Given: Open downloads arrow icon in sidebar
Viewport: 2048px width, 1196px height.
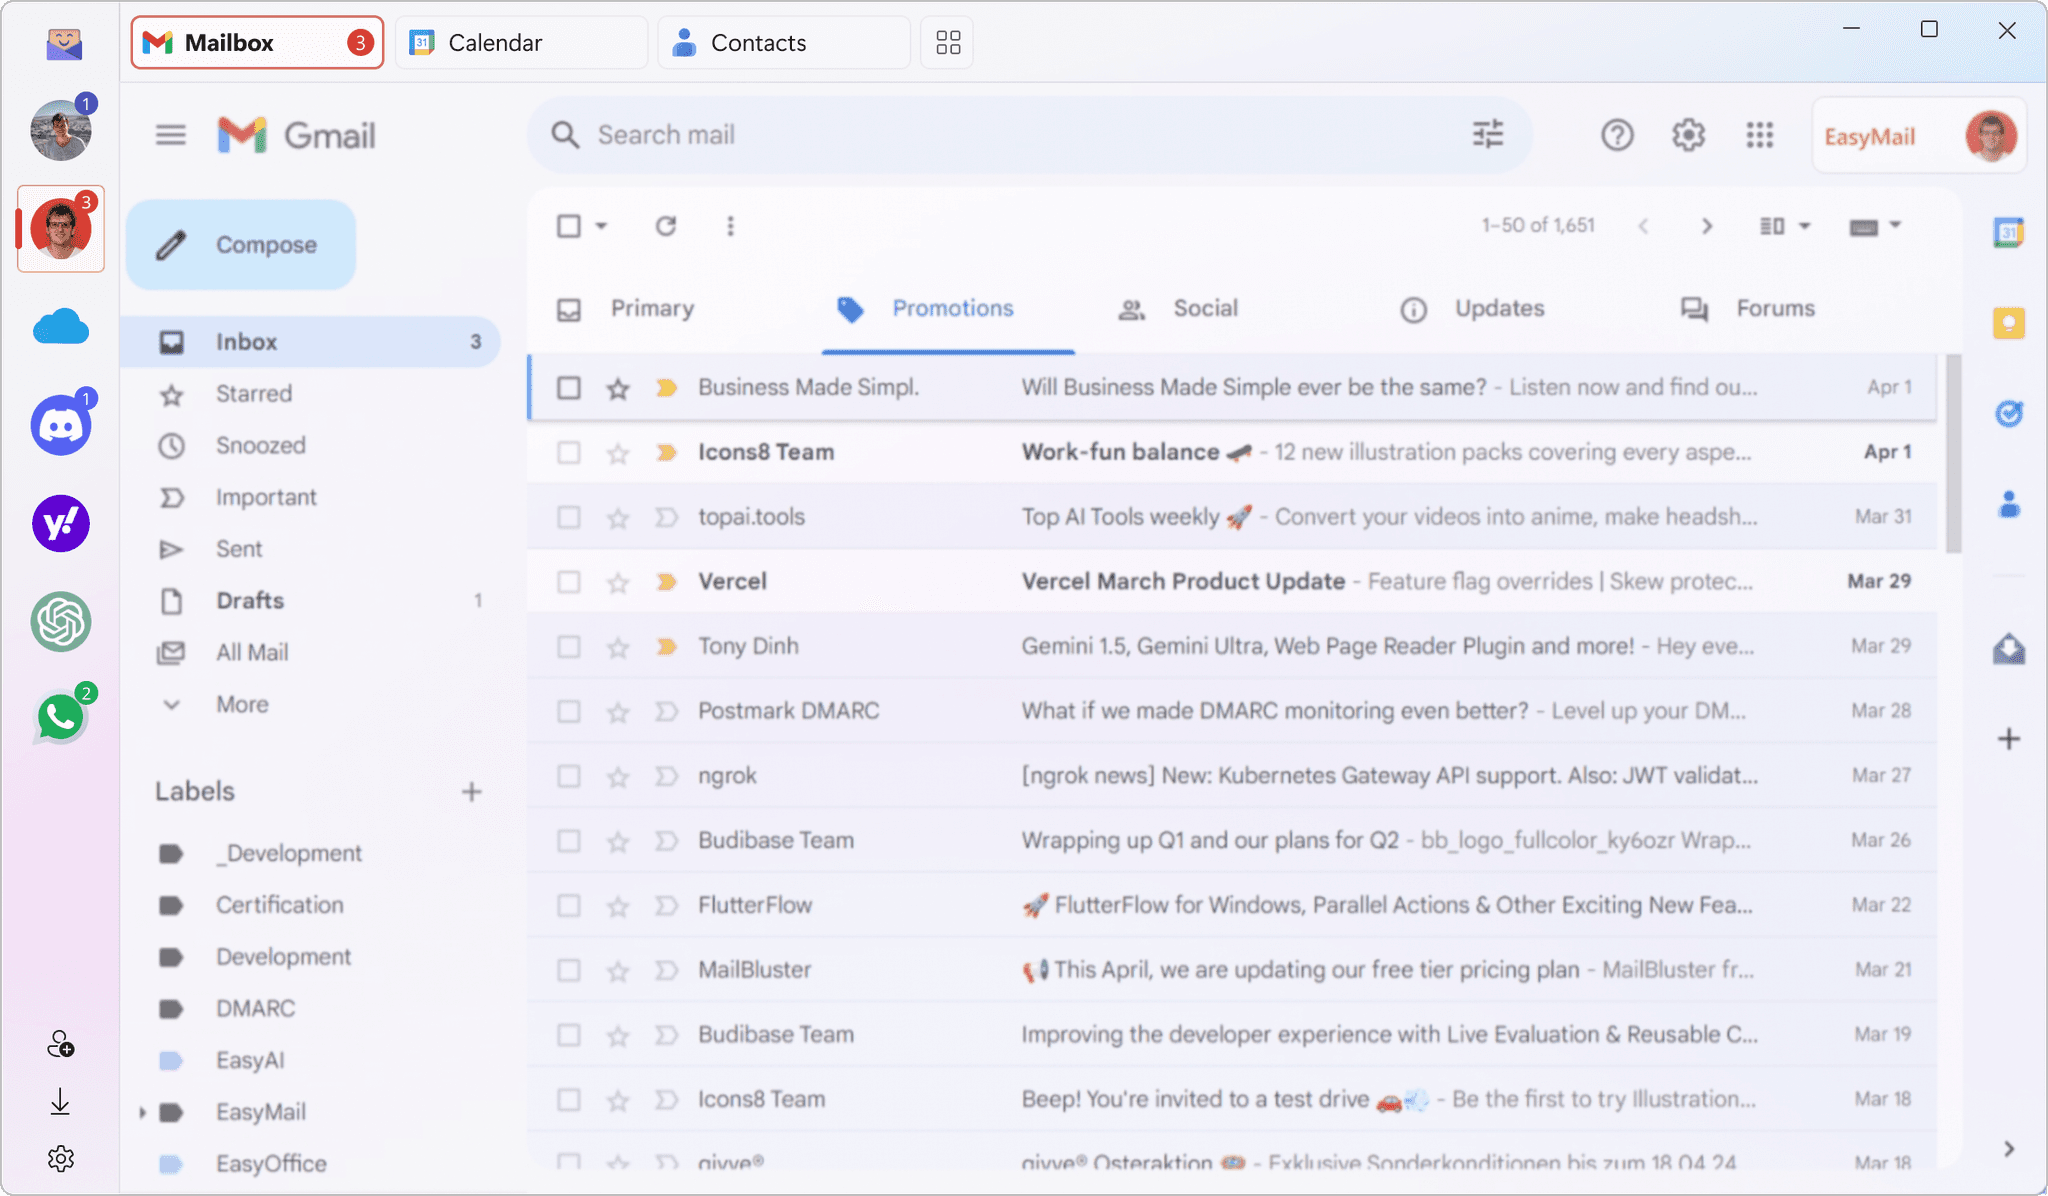Looking at the screenshot, I should (60, 1102).
